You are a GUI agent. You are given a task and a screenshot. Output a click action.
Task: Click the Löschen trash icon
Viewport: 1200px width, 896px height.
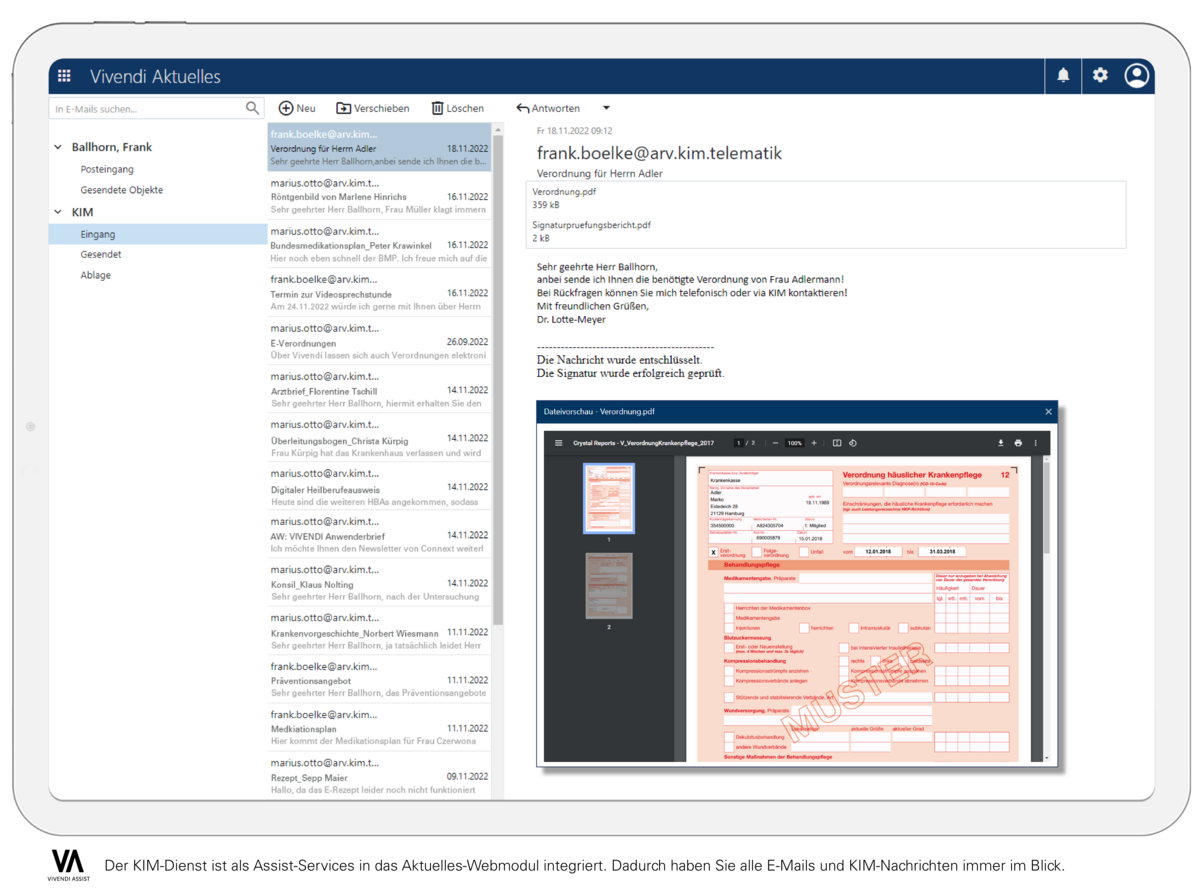click(x=437, y=108)
